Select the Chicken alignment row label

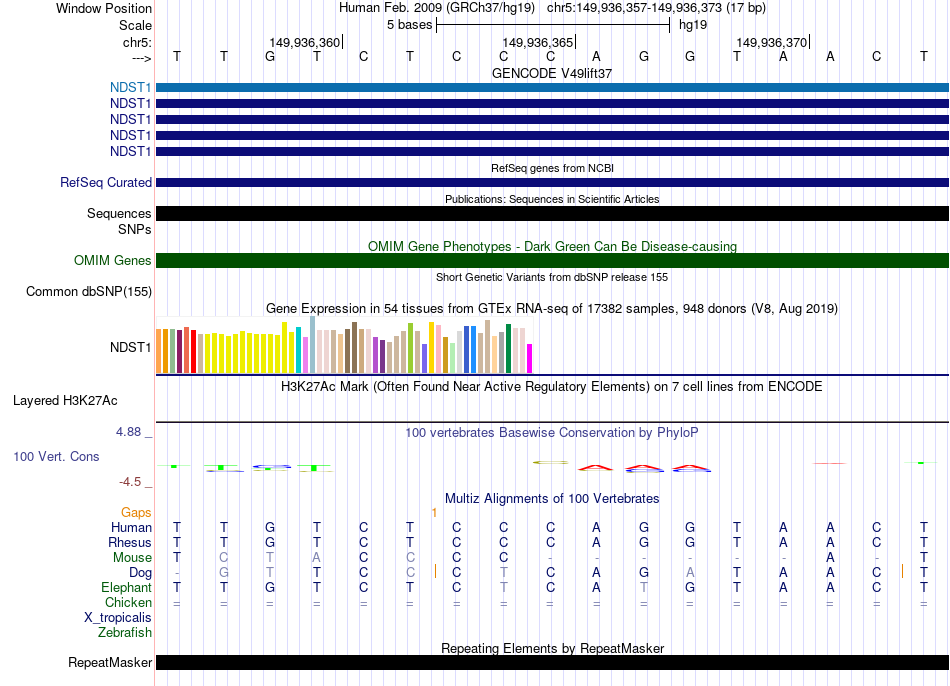coord(128,602)
